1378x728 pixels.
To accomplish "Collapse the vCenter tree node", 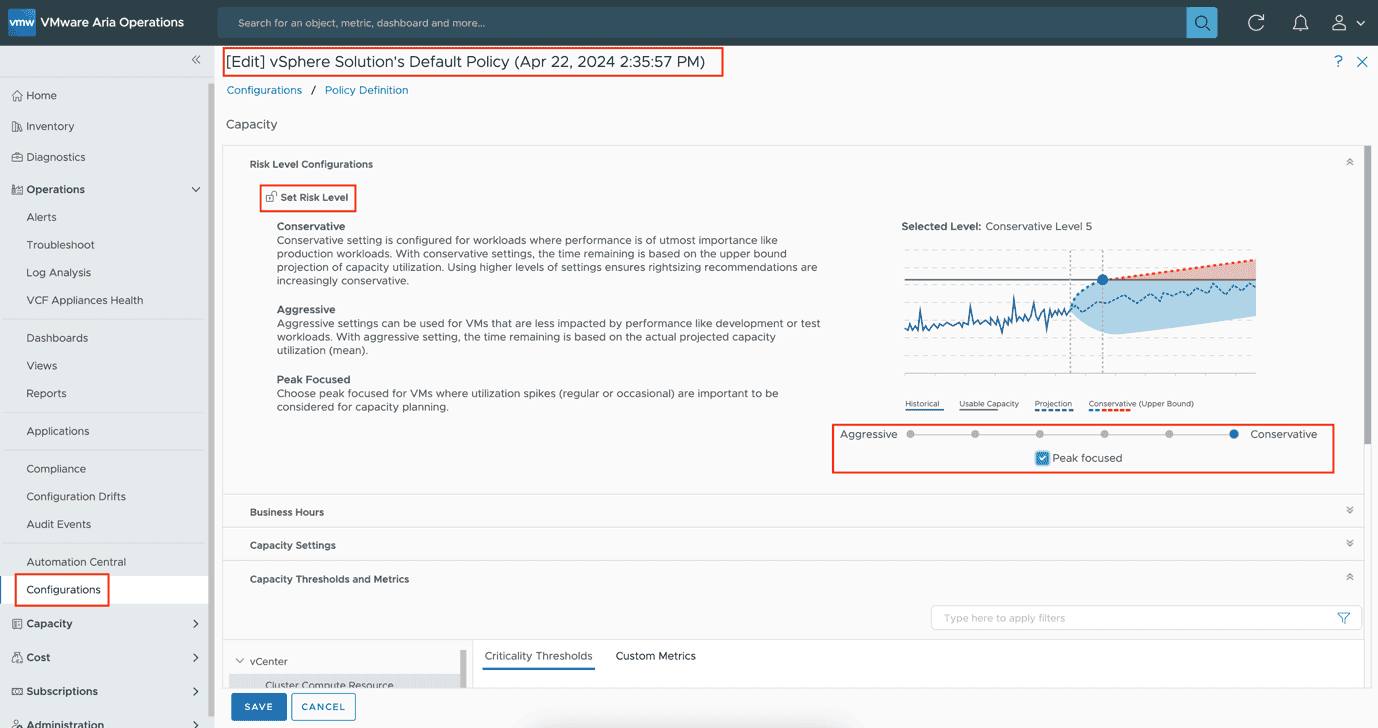I will [x=240, y=661].
